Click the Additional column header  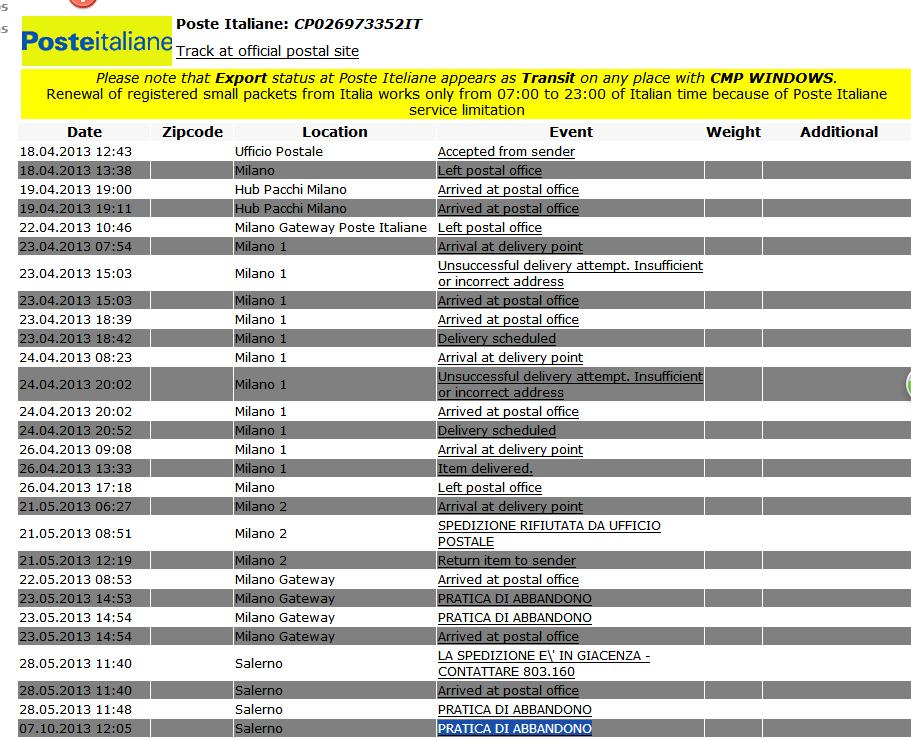point(839,132)
